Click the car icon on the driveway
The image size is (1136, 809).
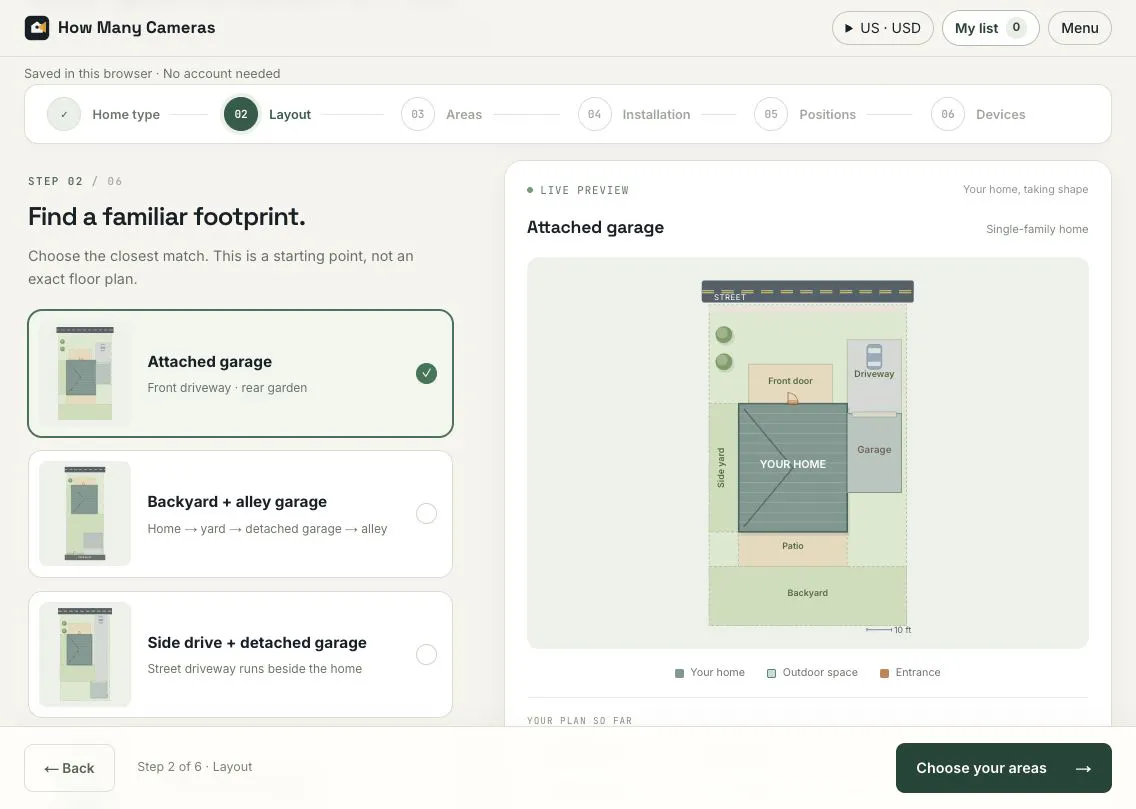[x=874, y=356]
